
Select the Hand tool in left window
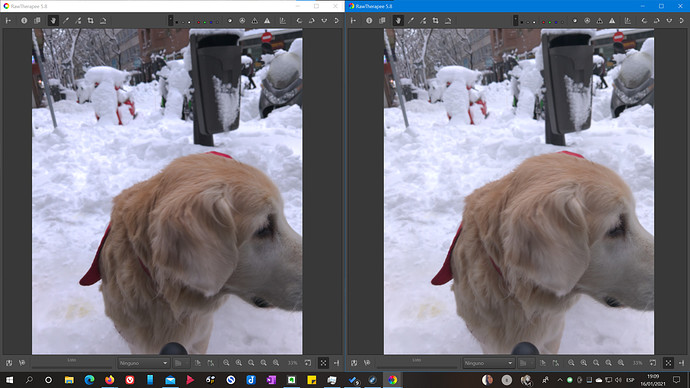click(x=53, y=21)
